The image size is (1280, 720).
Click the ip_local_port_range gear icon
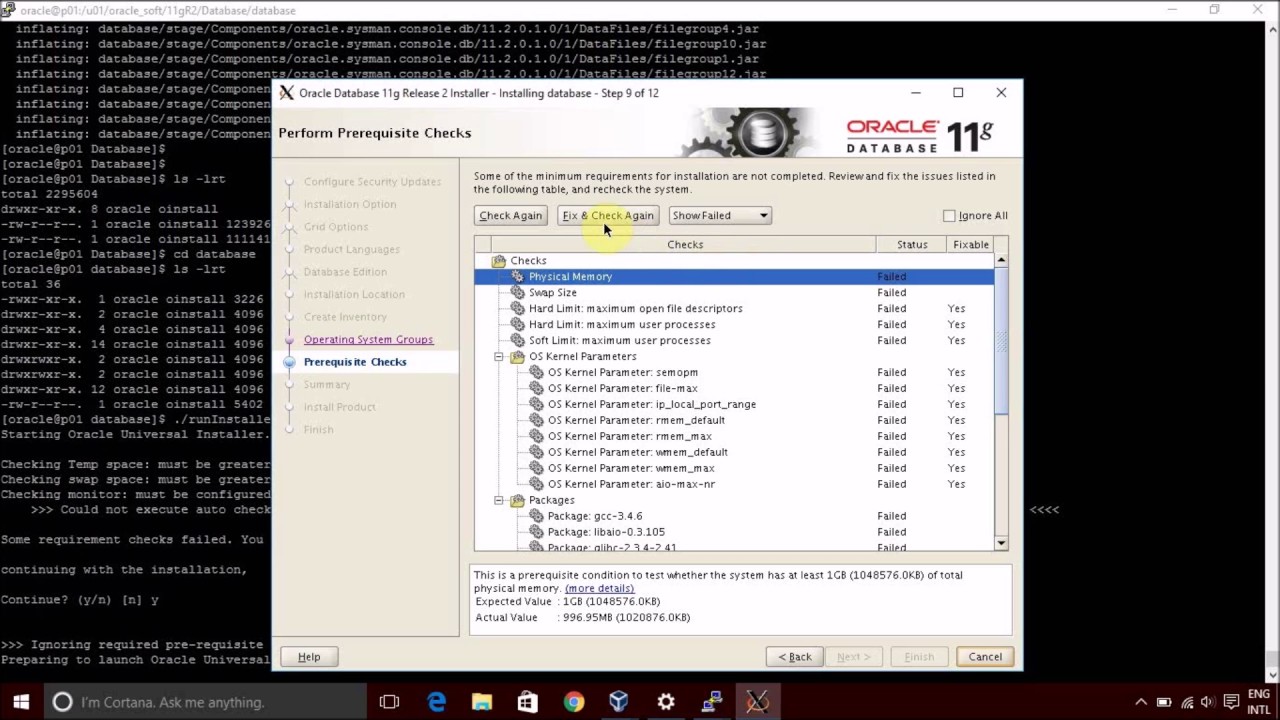[536, 404]
